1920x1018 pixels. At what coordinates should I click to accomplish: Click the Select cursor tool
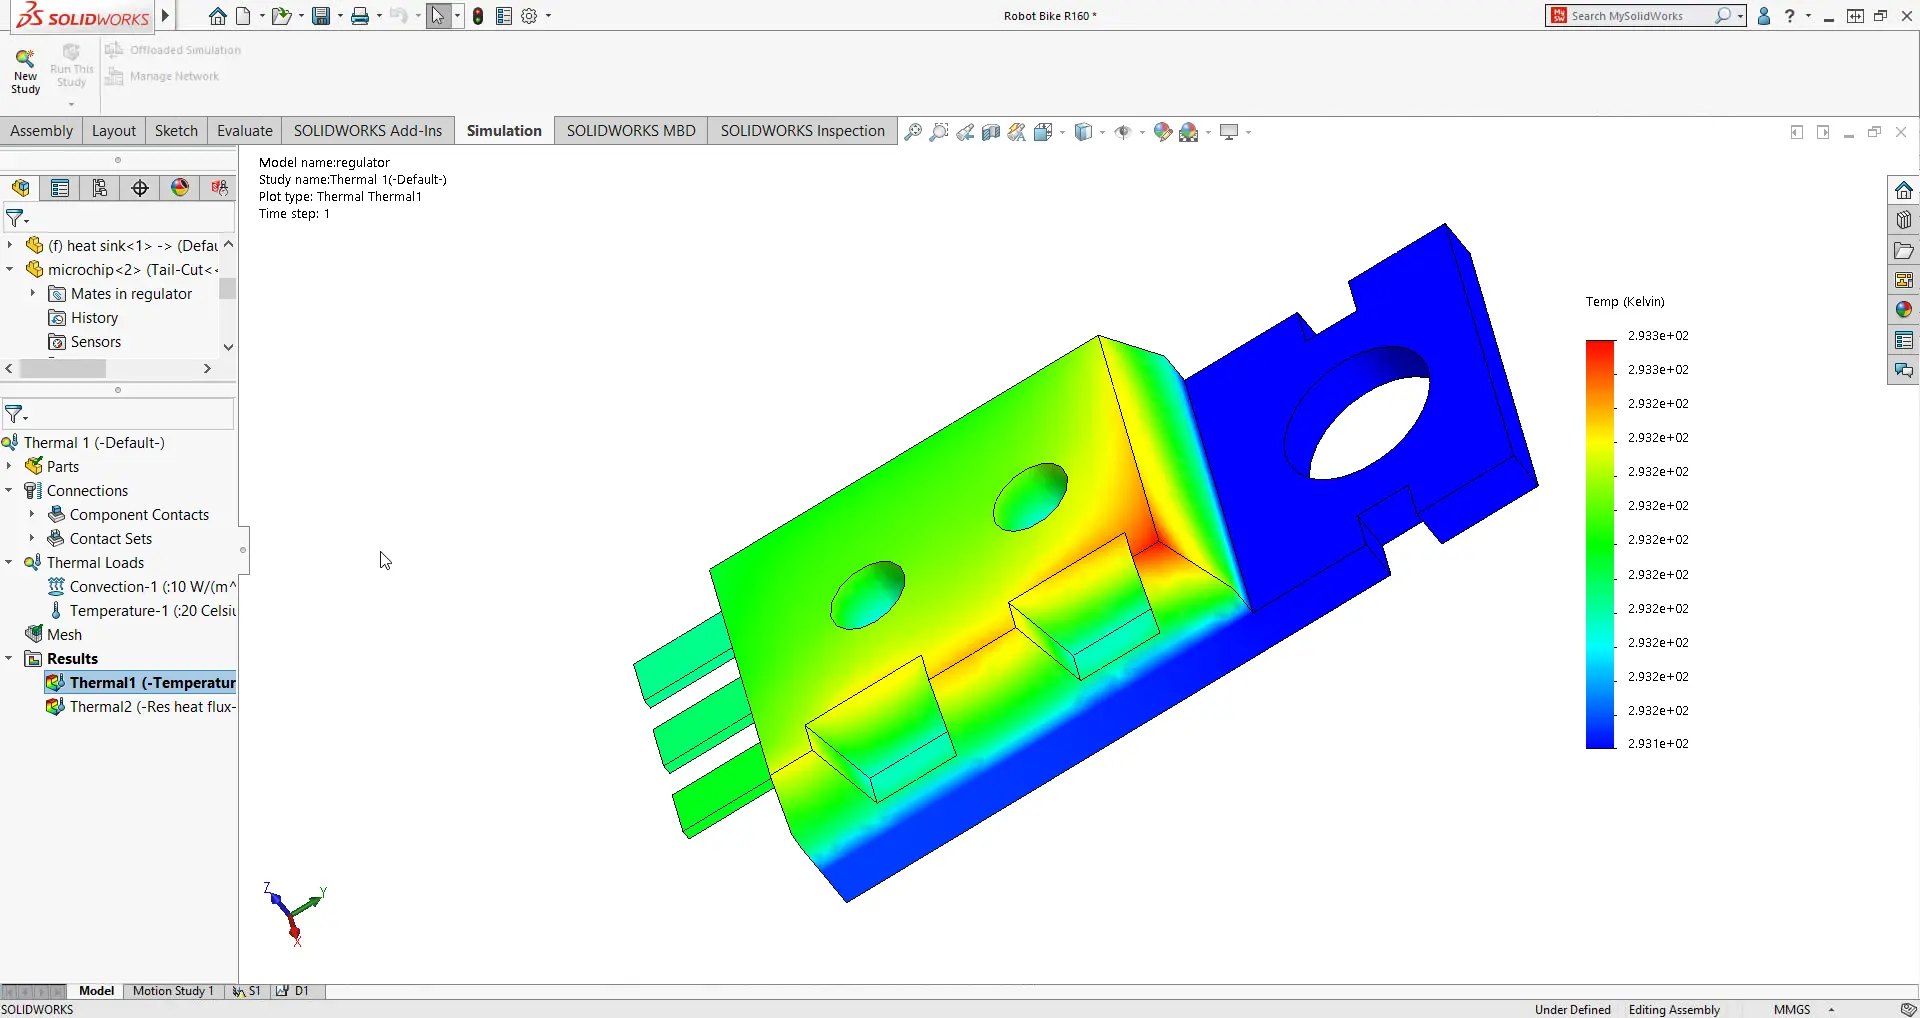pos(438,16)
